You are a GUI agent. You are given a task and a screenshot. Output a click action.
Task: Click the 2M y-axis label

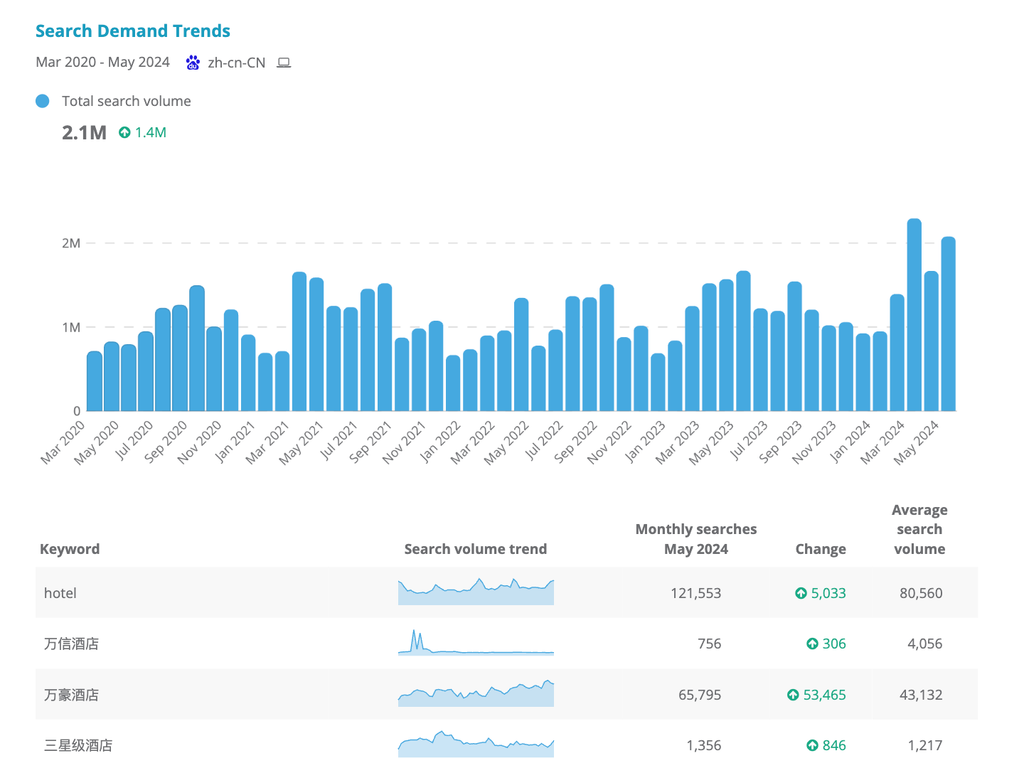[71, 243]
